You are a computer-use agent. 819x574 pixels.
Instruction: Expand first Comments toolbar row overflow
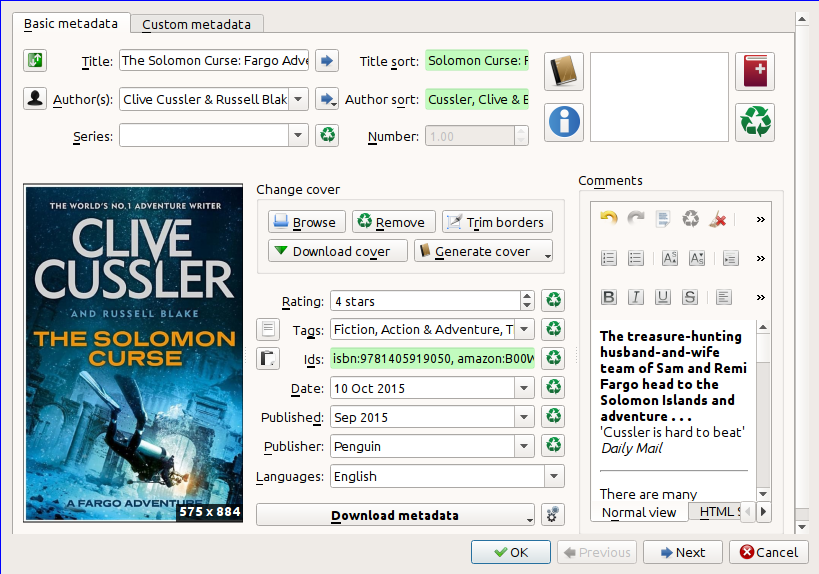[760, 219]
